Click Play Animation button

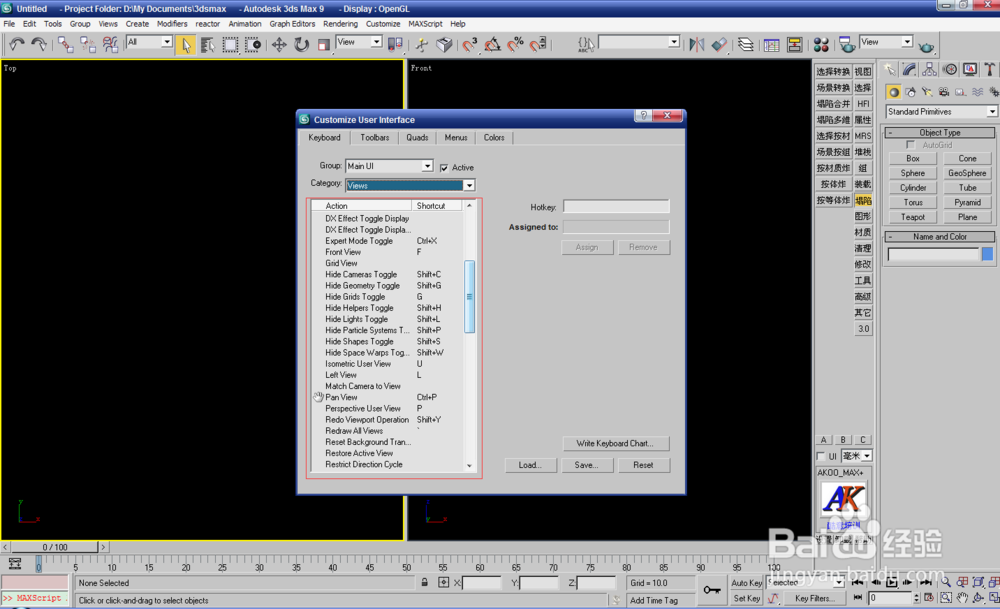point(892,582)
